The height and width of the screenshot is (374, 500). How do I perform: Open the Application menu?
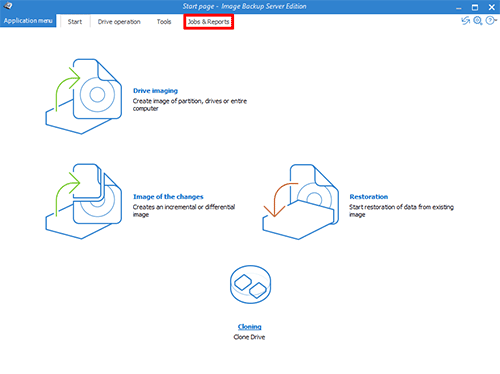pos(28,21)
